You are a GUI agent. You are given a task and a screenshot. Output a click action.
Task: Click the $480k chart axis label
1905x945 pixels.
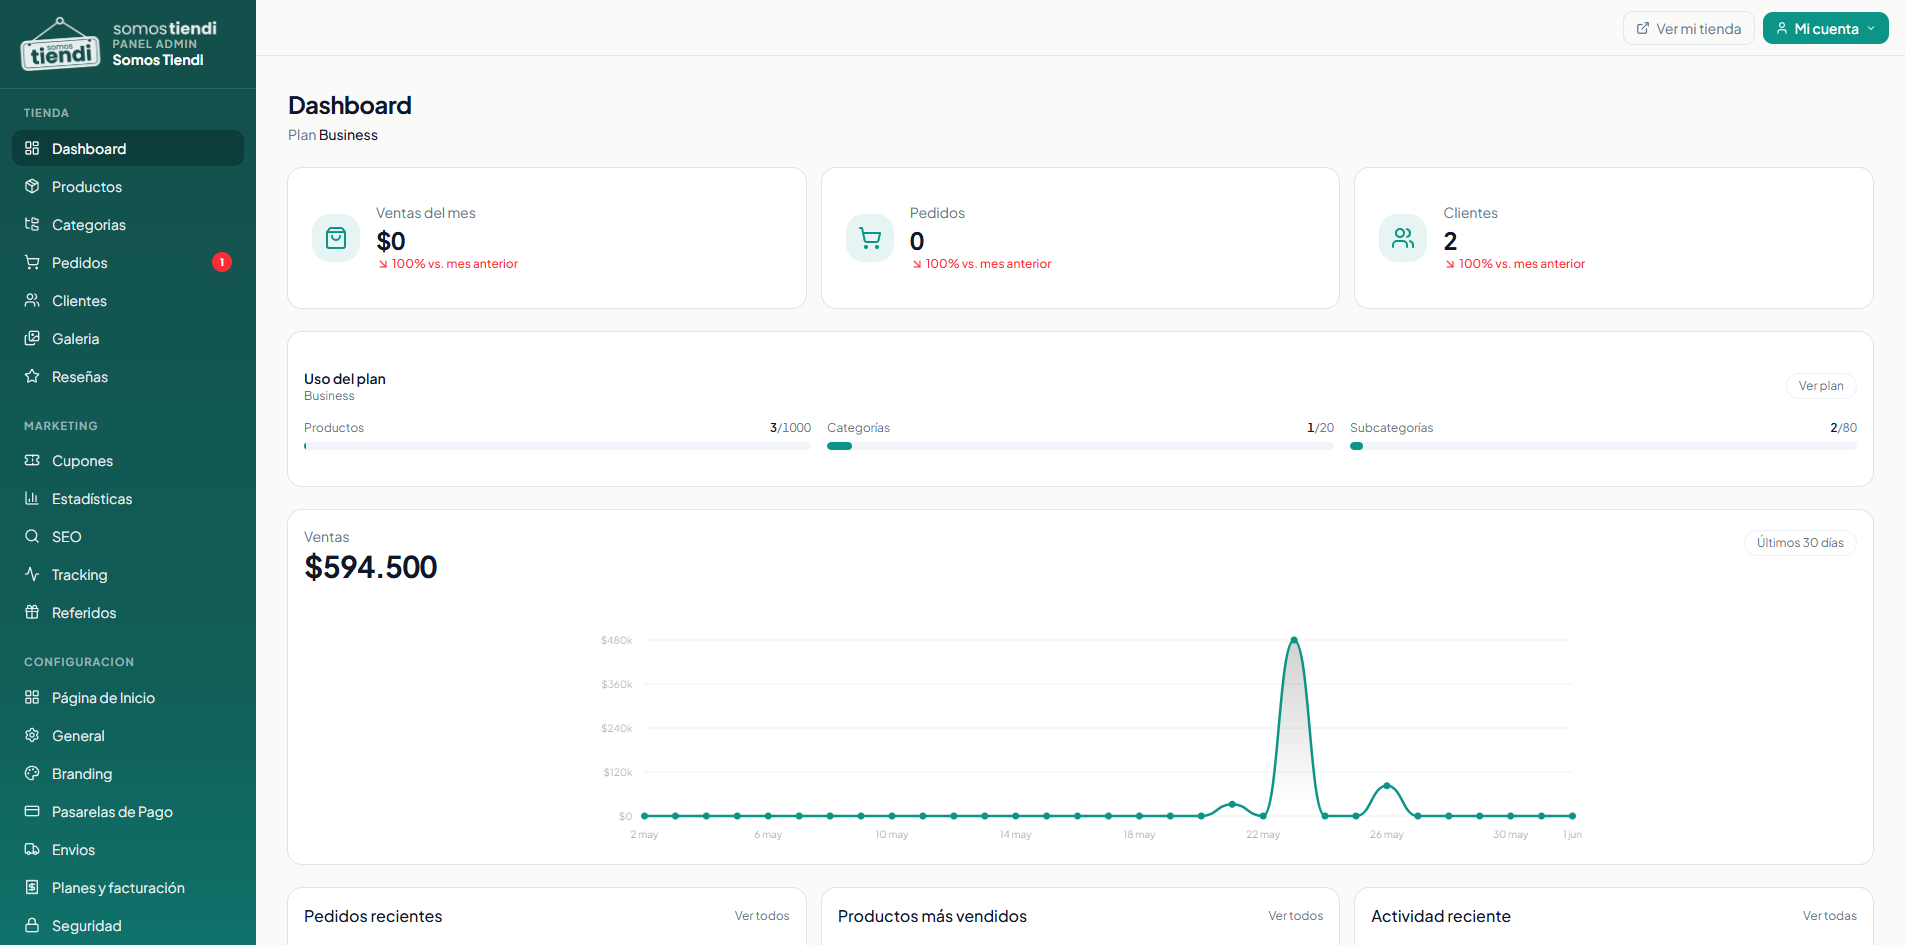616,640
